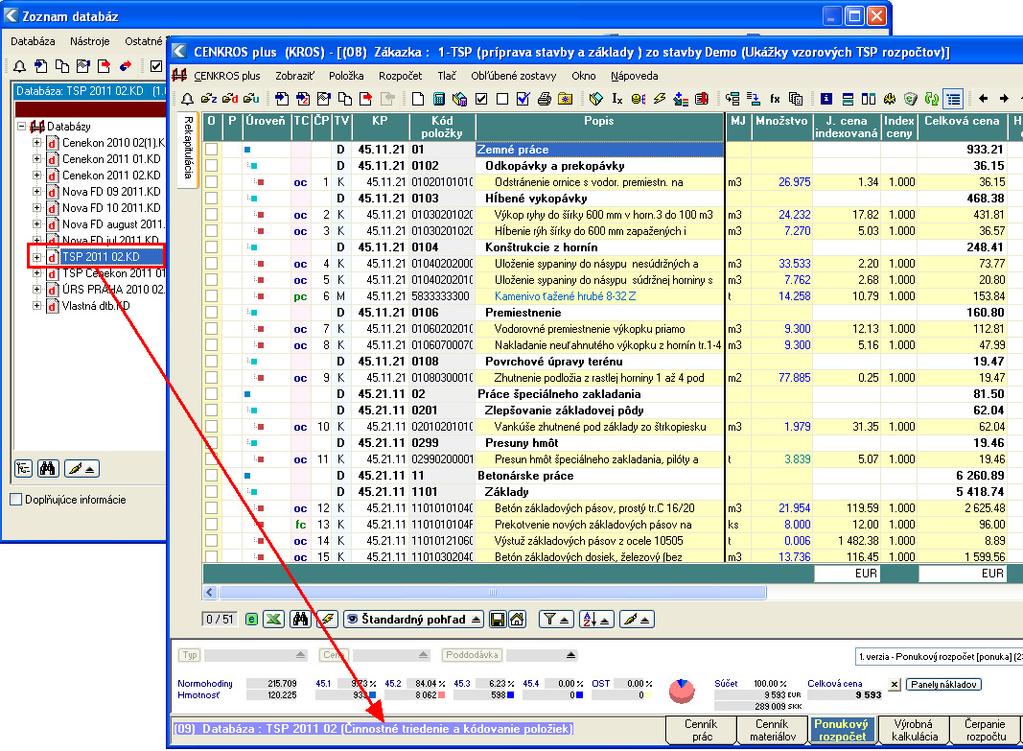Click the copy documents icon in CENKROS toolbar

pos(344,99)
